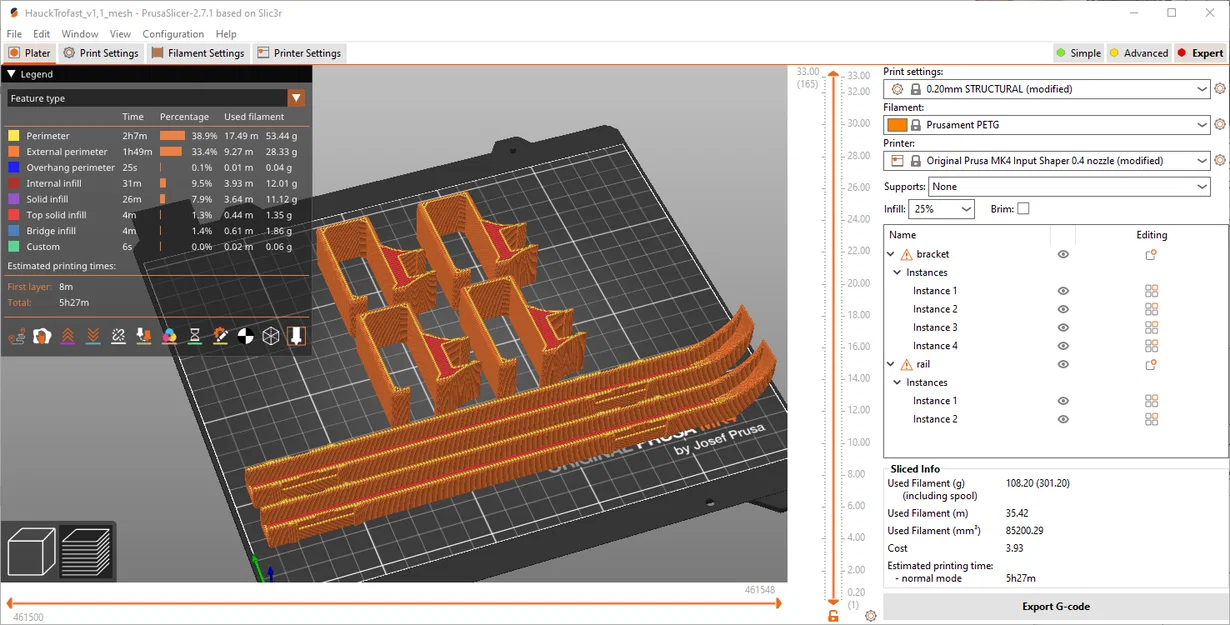
Task: Toggle Tool changes icon in legend toolbar
Action: coord(144,336)
